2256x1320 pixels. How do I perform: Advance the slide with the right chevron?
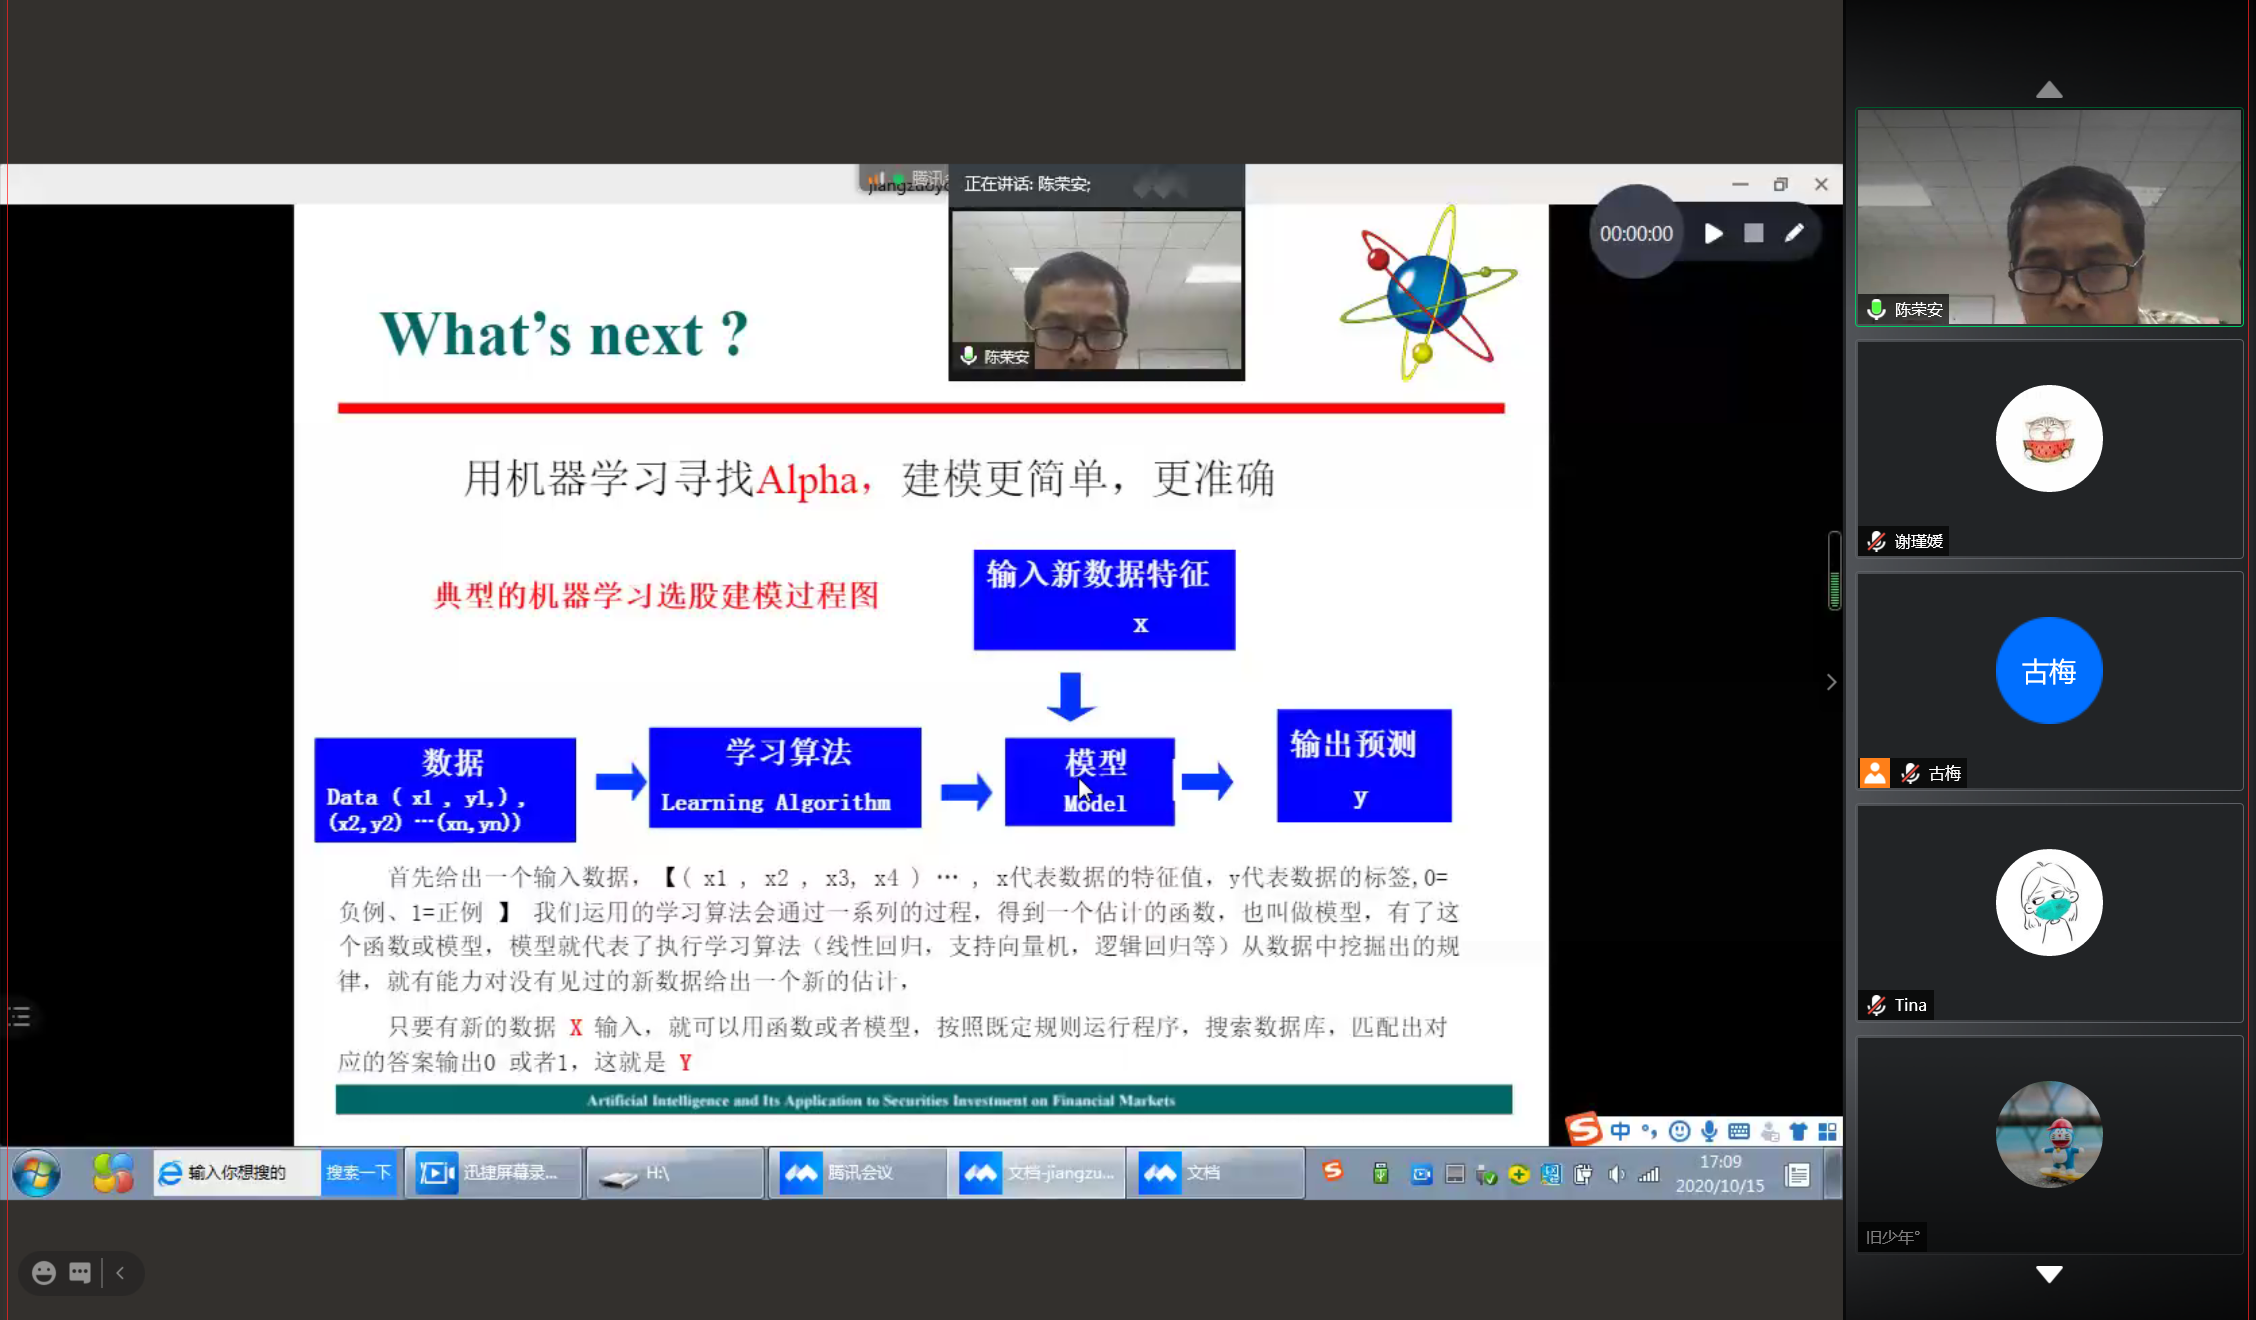(1831, 681)
